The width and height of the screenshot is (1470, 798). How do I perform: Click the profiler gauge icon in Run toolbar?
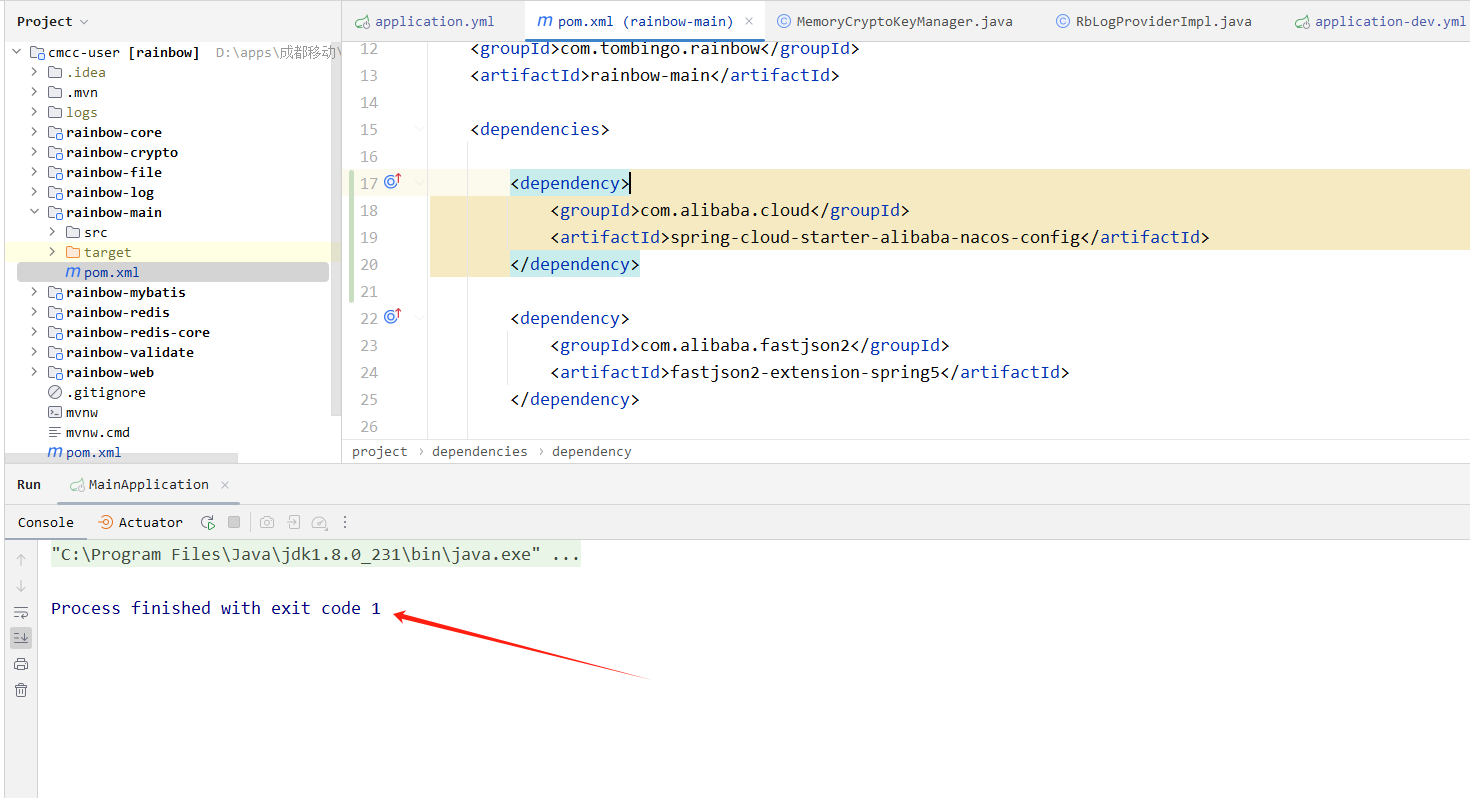[x=319, y=522]
